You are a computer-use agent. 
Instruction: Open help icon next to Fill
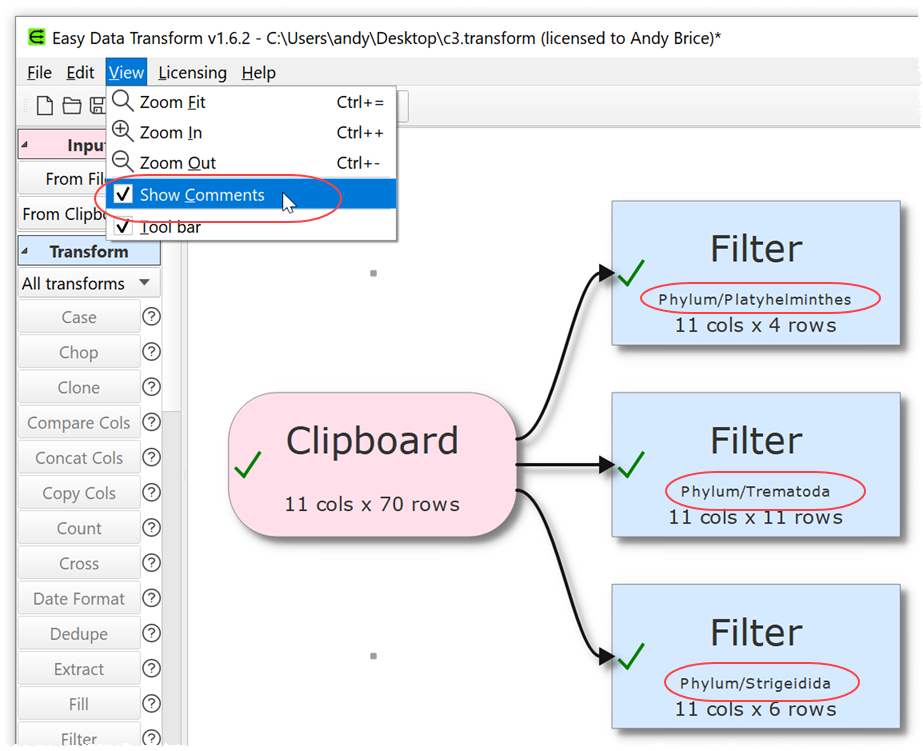pyautogui.click(x=152, y=703)
